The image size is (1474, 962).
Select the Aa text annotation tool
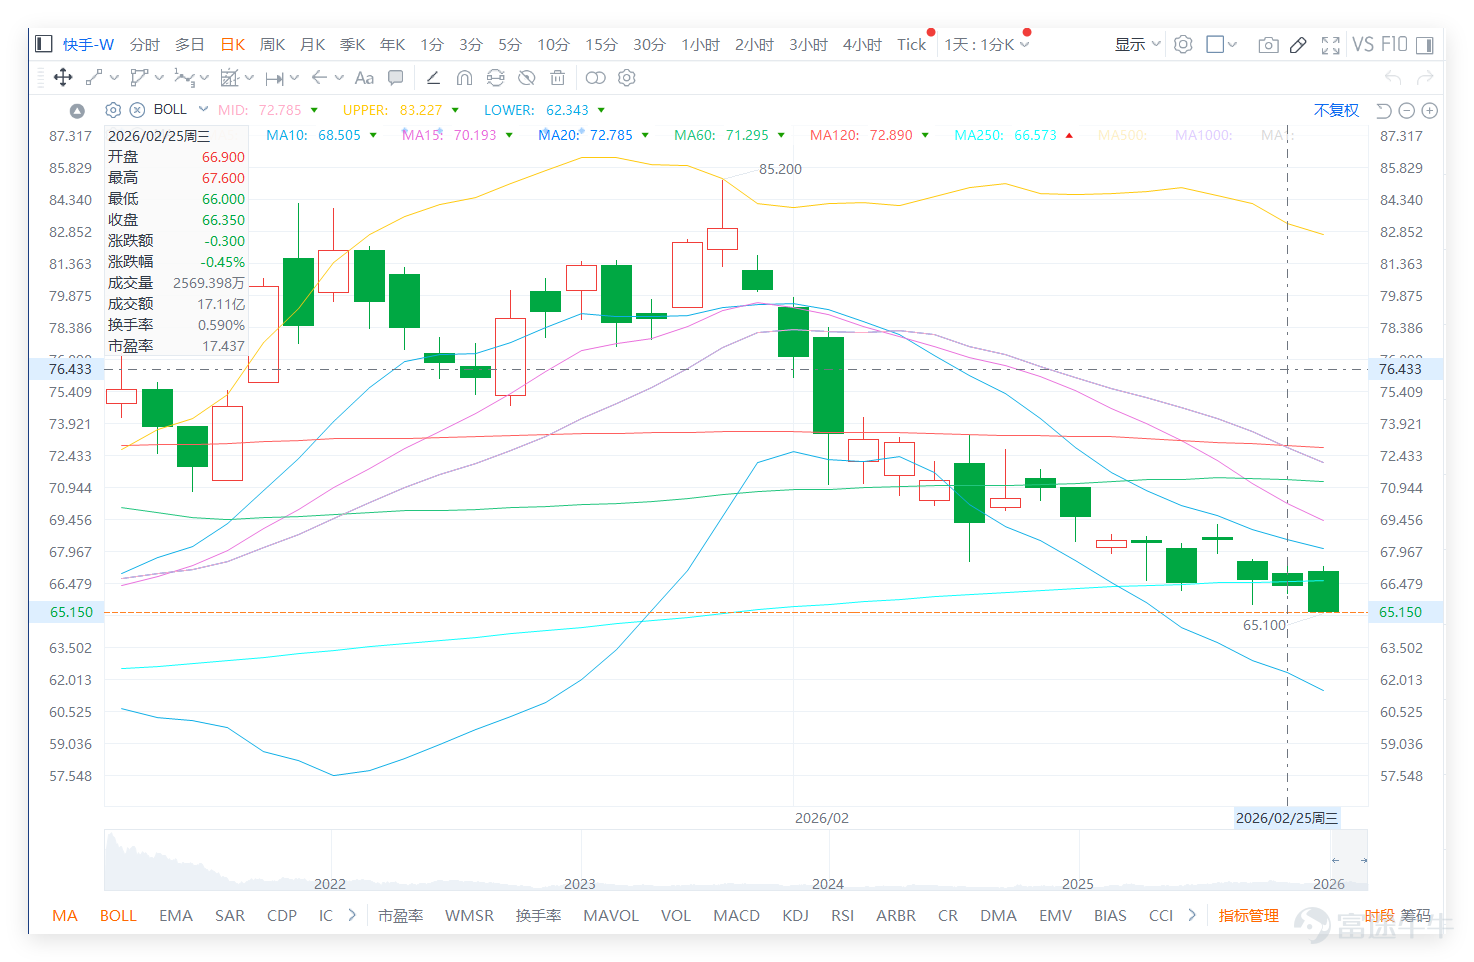pyautogui.click(x=364, y=77)
